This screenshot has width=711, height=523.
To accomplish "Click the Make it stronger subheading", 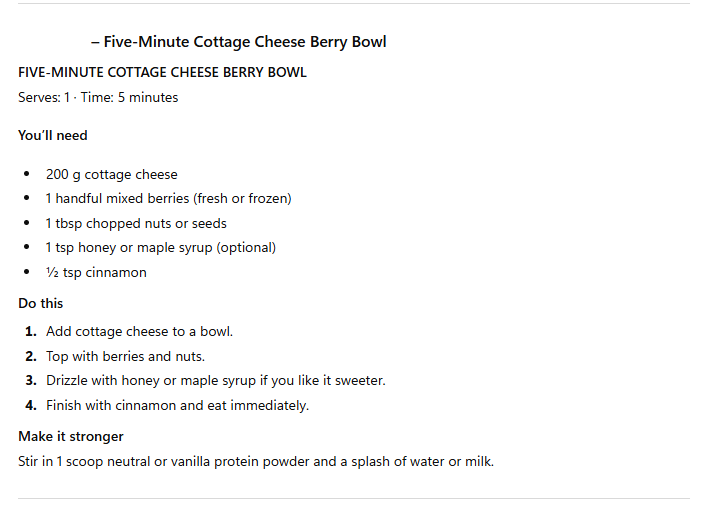I will click(x=71, y=437).
